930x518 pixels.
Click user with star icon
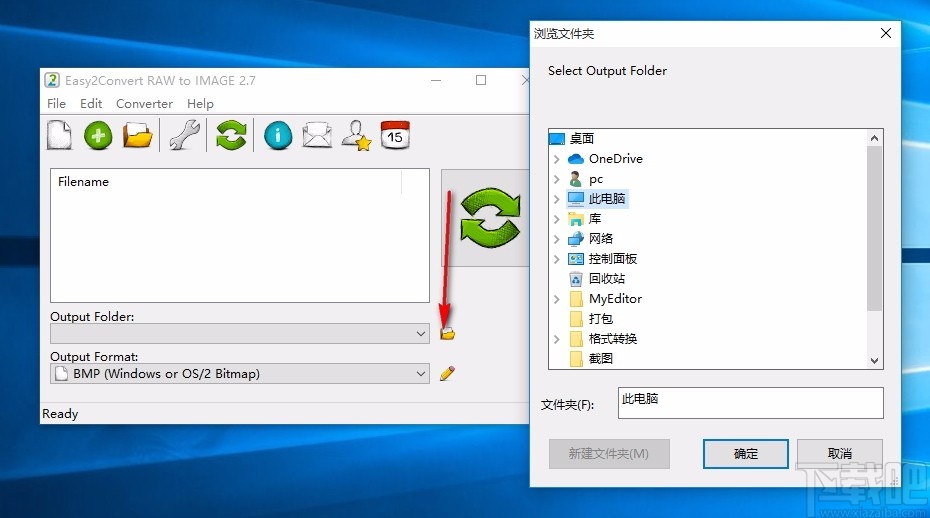[x=356, y=136]
